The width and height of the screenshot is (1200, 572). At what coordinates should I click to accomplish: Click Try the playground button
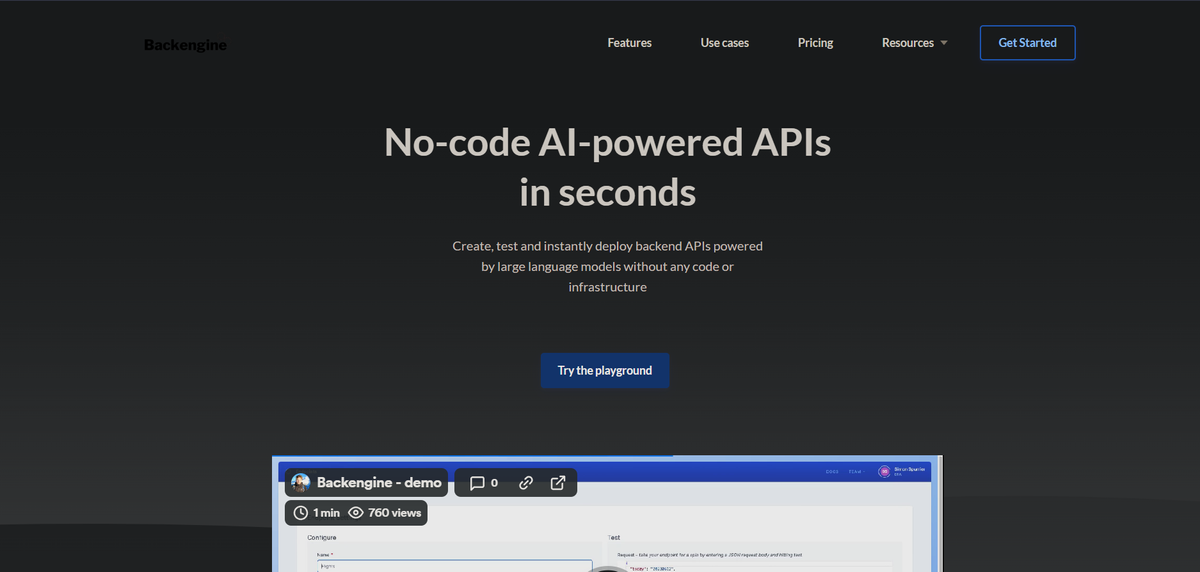[x=605, y=370]
